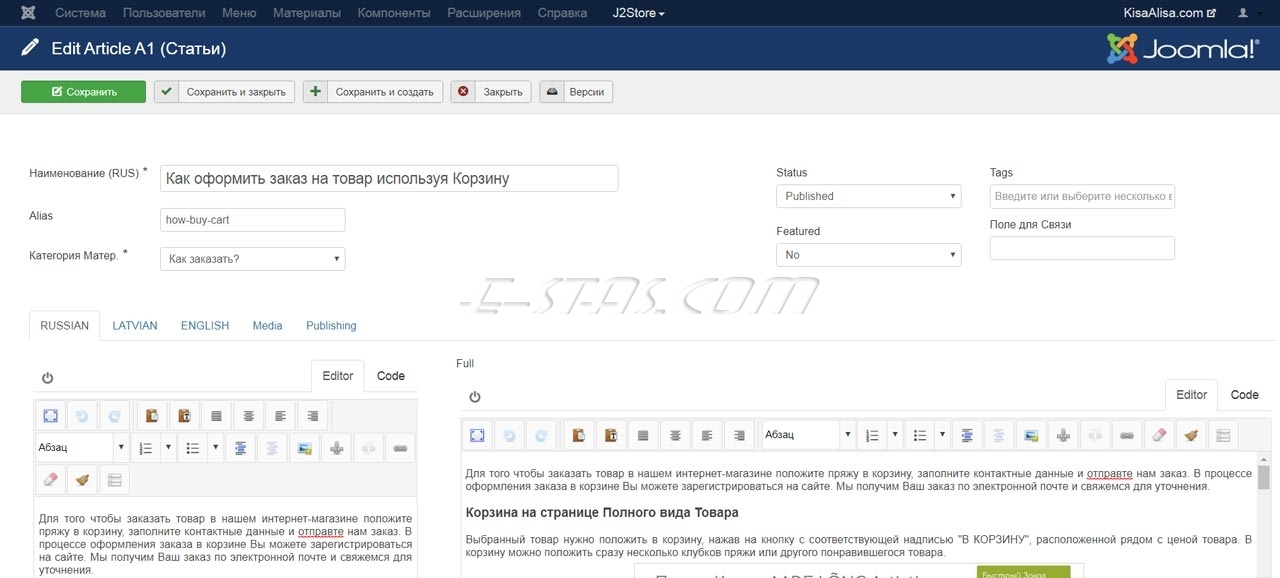Increase indent in the left editor toolbar

click(240, 448)
